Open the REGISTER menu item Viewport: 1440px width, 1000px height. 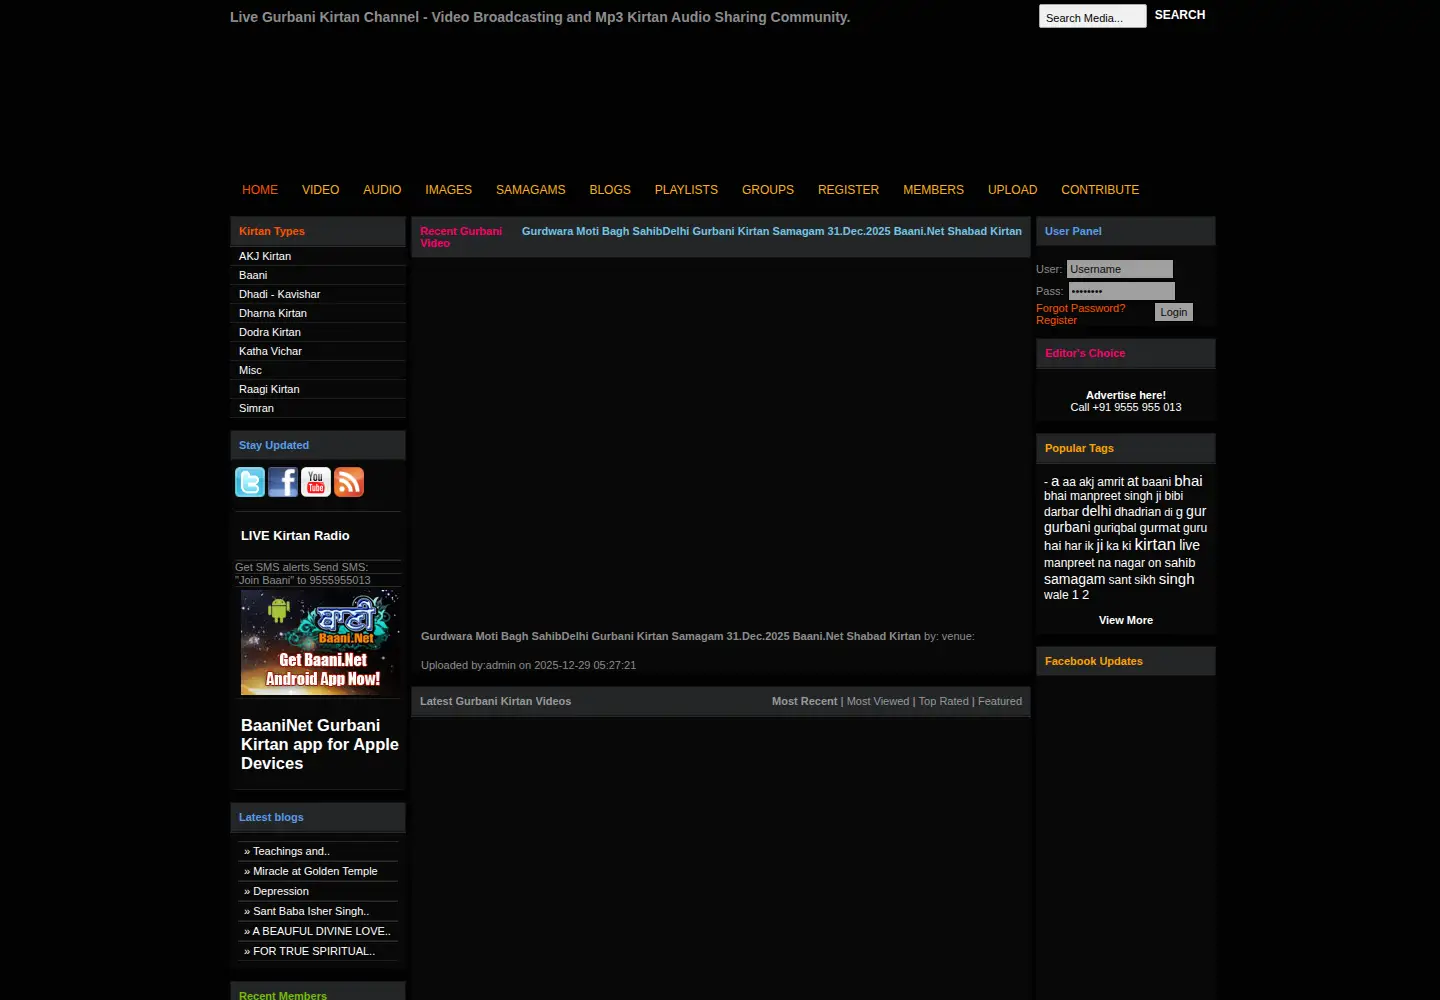coord(848,190)
